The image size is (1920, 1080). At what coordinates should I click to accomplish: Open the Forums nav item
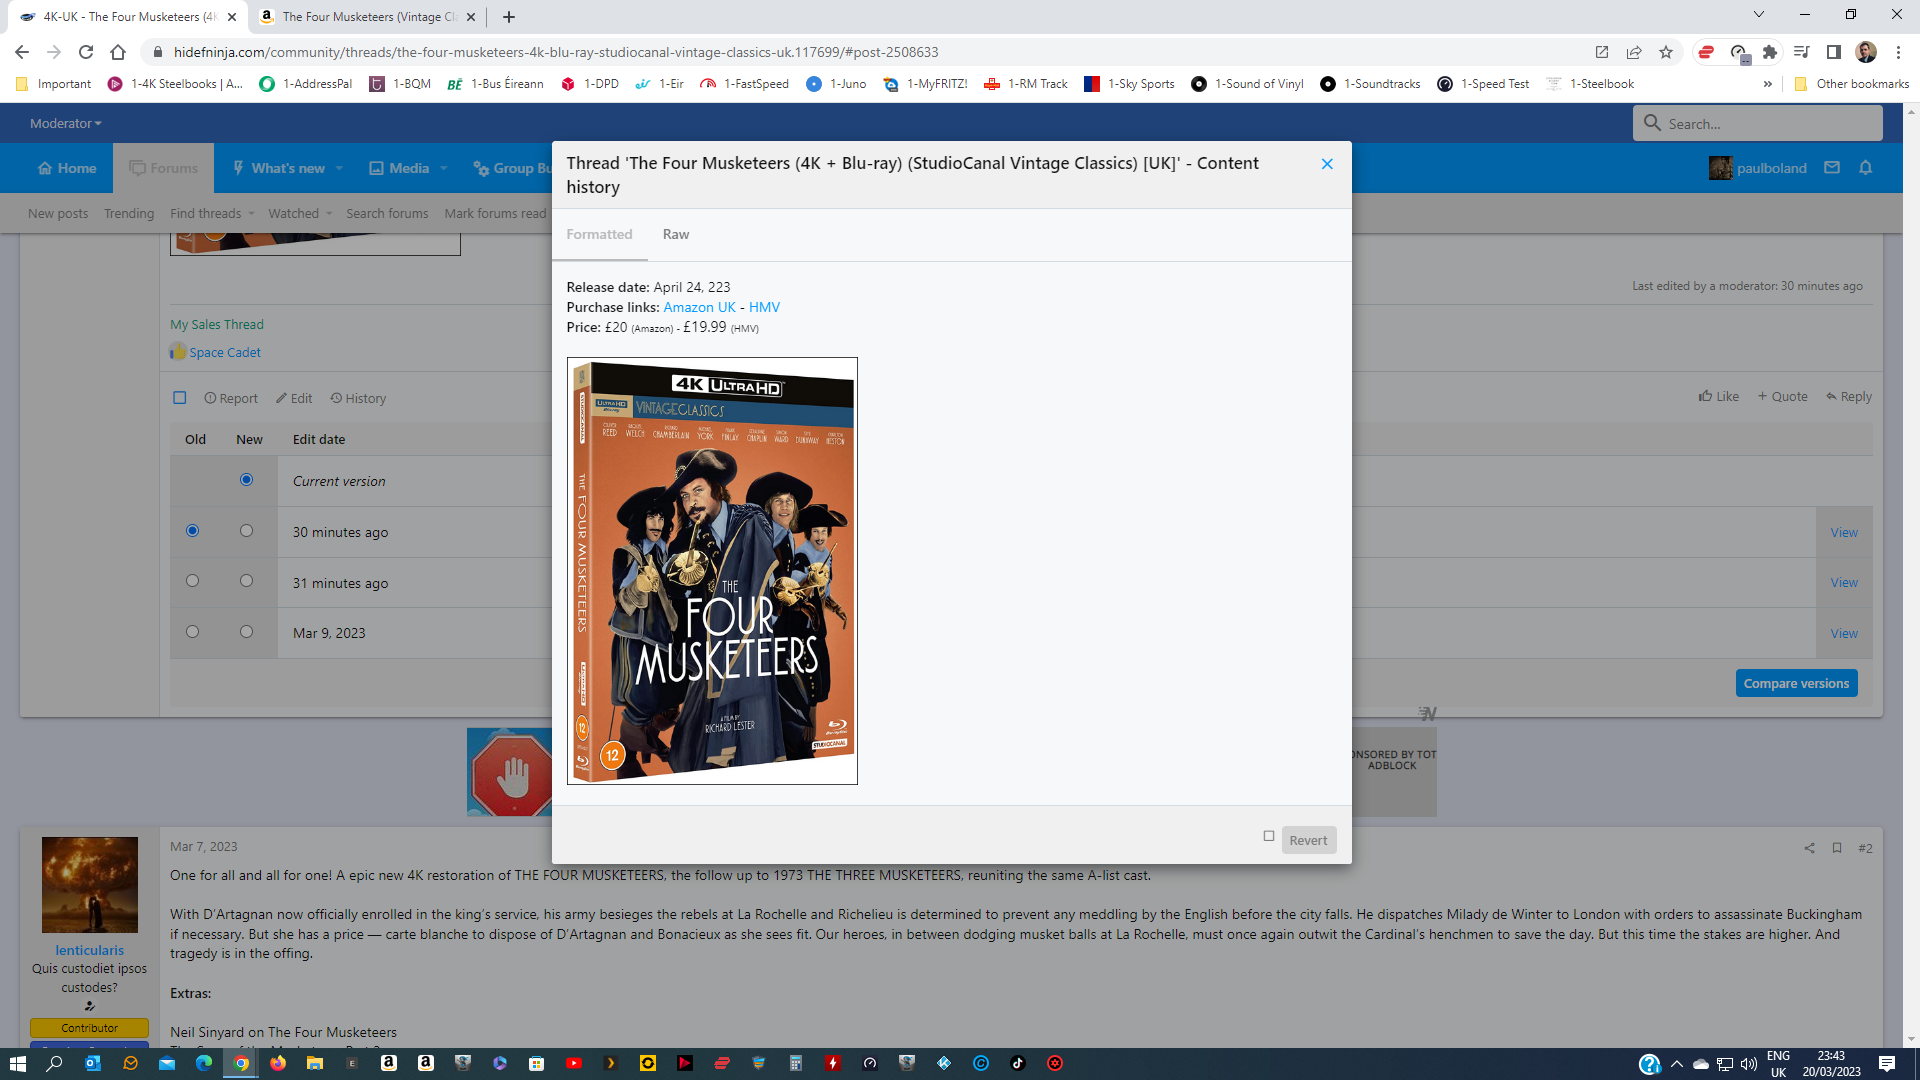[x=164, y=168]
